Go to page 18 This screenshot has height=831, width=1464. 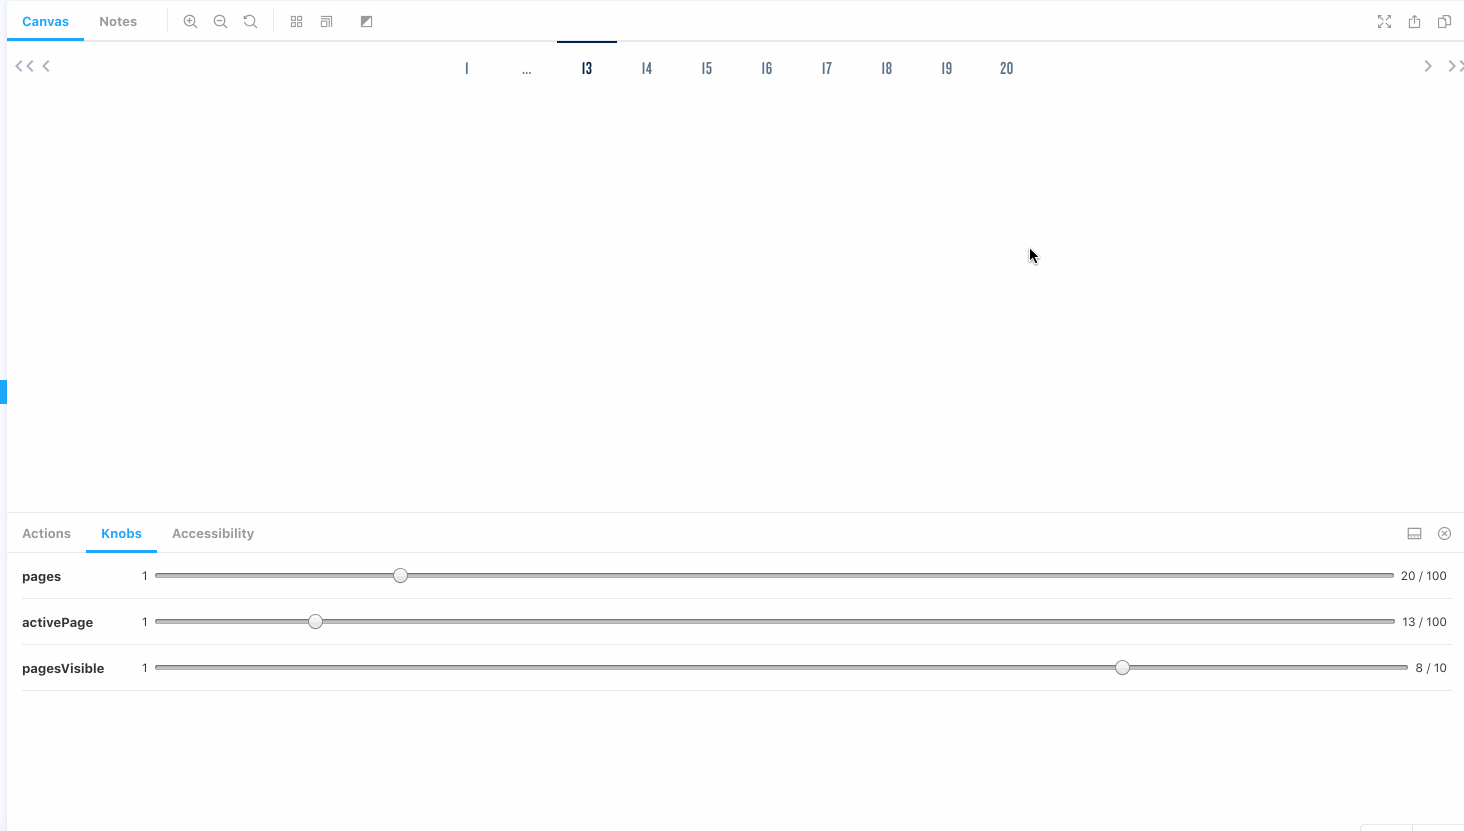(x=887, y=68)
